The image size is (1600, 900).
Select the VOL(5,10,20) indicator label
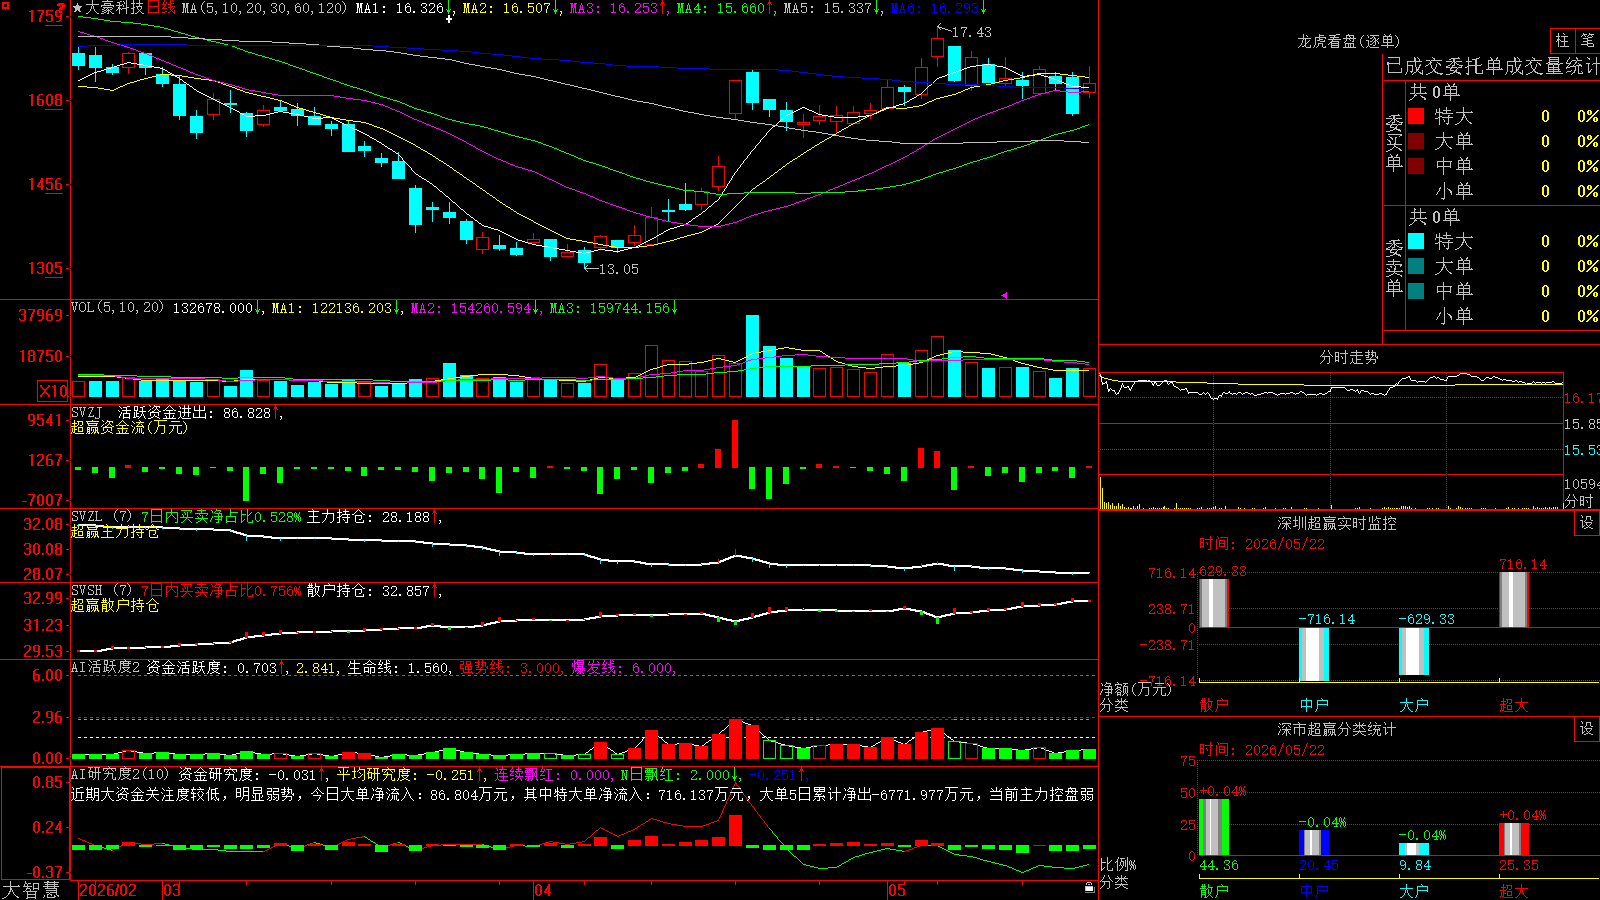117,308
